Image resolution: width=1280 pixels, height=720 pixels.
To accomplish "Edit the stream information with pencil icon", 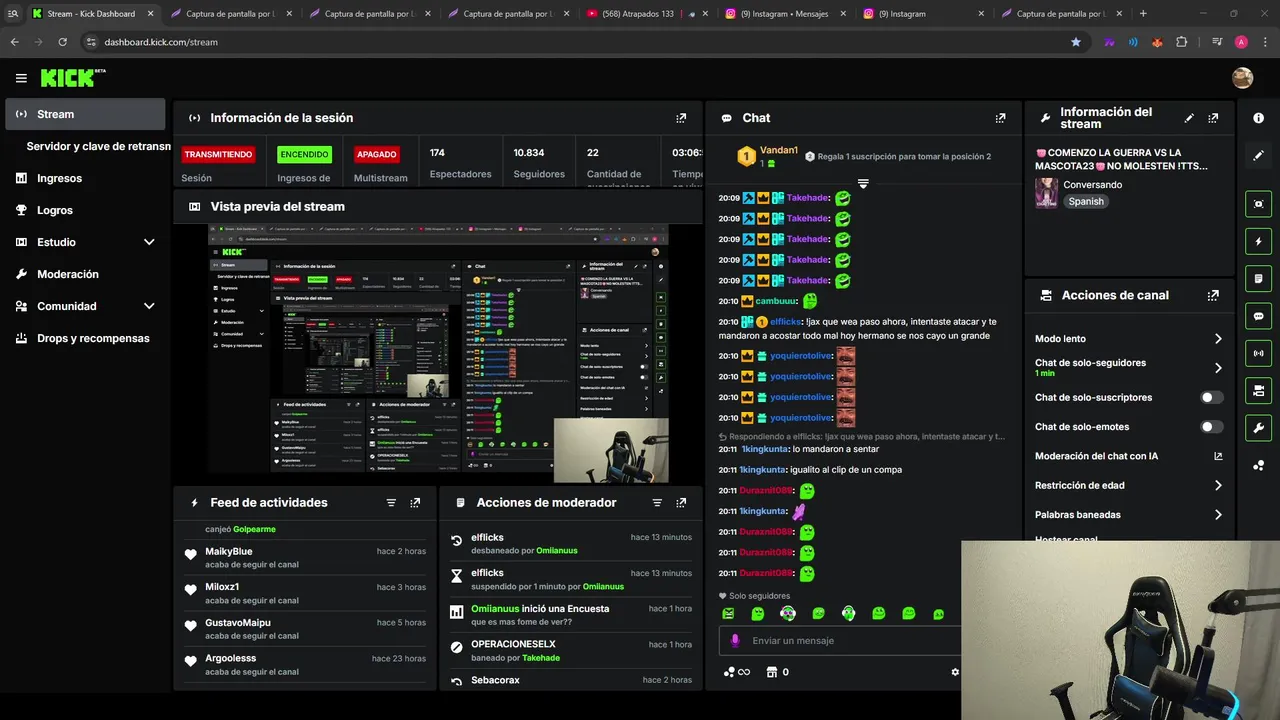I will point(1189,118).
